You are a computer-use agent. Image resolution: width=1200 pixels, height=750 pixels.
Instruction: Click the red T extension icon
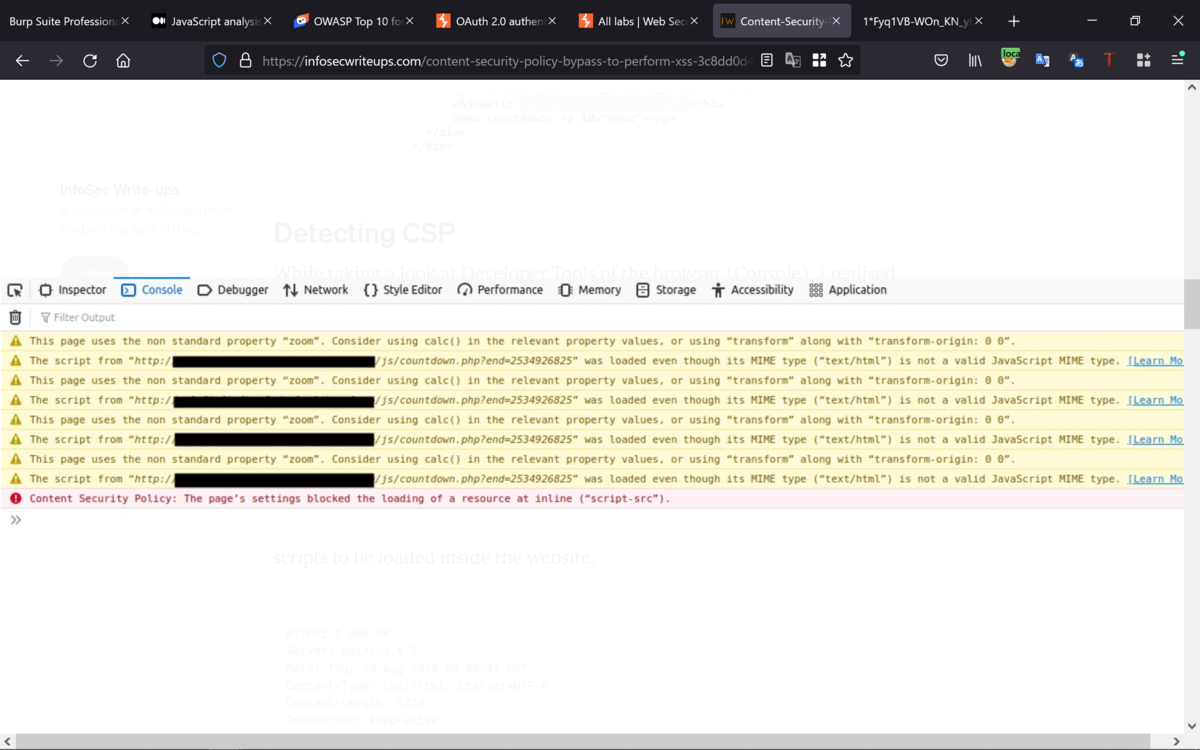pos(1109,61)
